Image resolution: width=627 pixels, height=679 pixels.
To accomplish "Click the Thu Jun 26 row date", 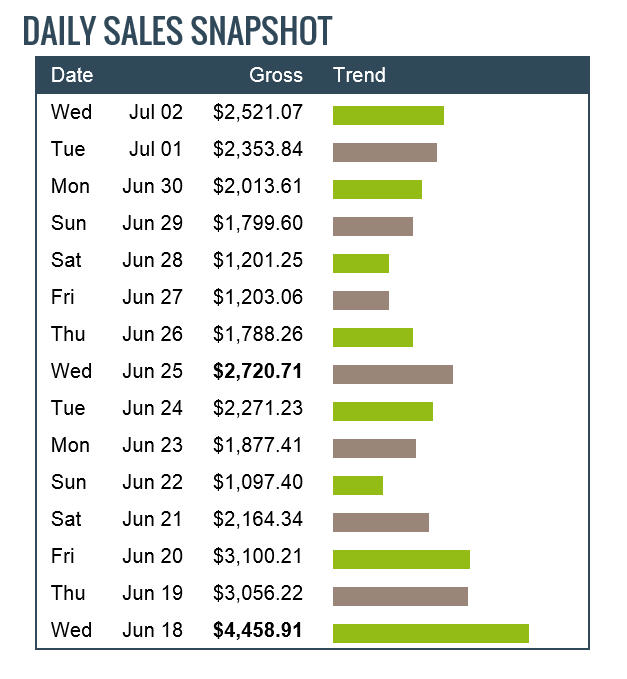I will (x=116, y=334).
